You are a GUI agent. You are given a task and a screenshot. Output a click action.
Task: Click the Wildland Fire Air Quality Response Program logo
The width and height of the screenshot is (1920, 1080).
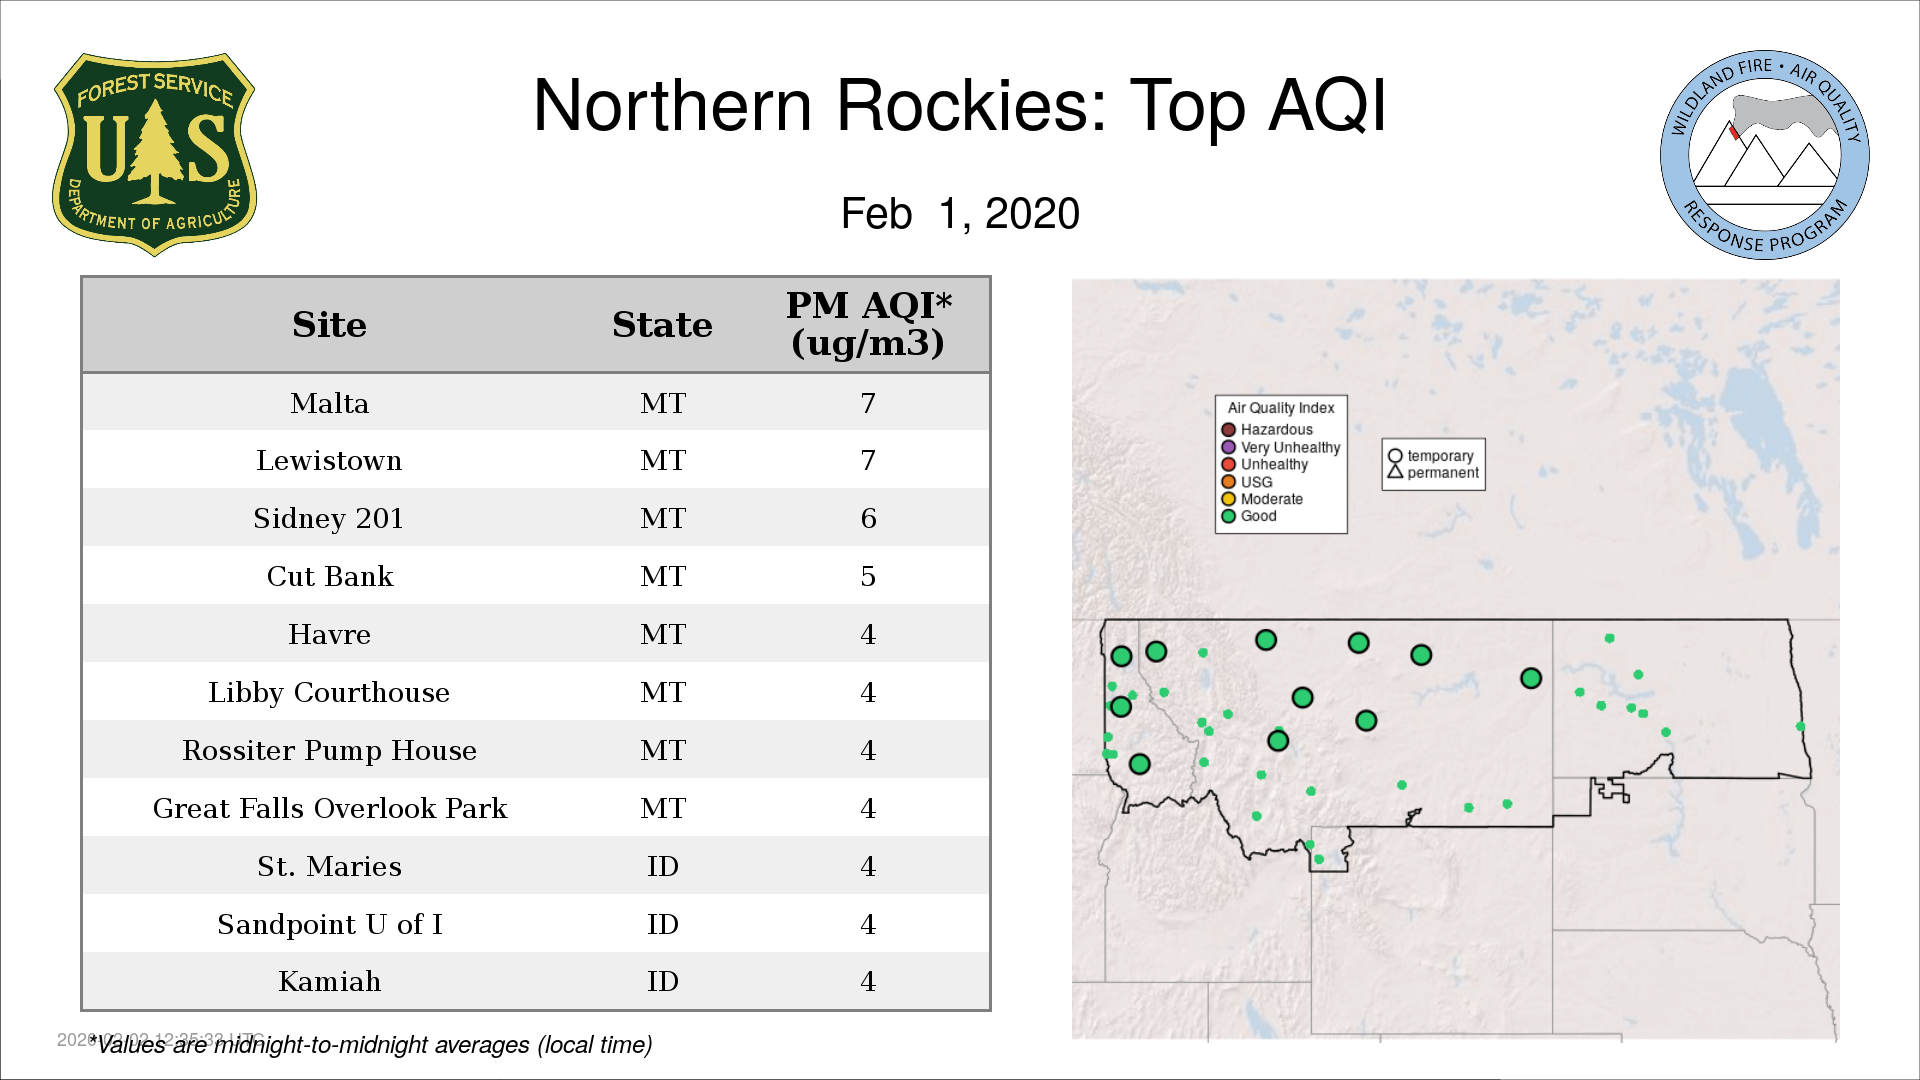1764,155
